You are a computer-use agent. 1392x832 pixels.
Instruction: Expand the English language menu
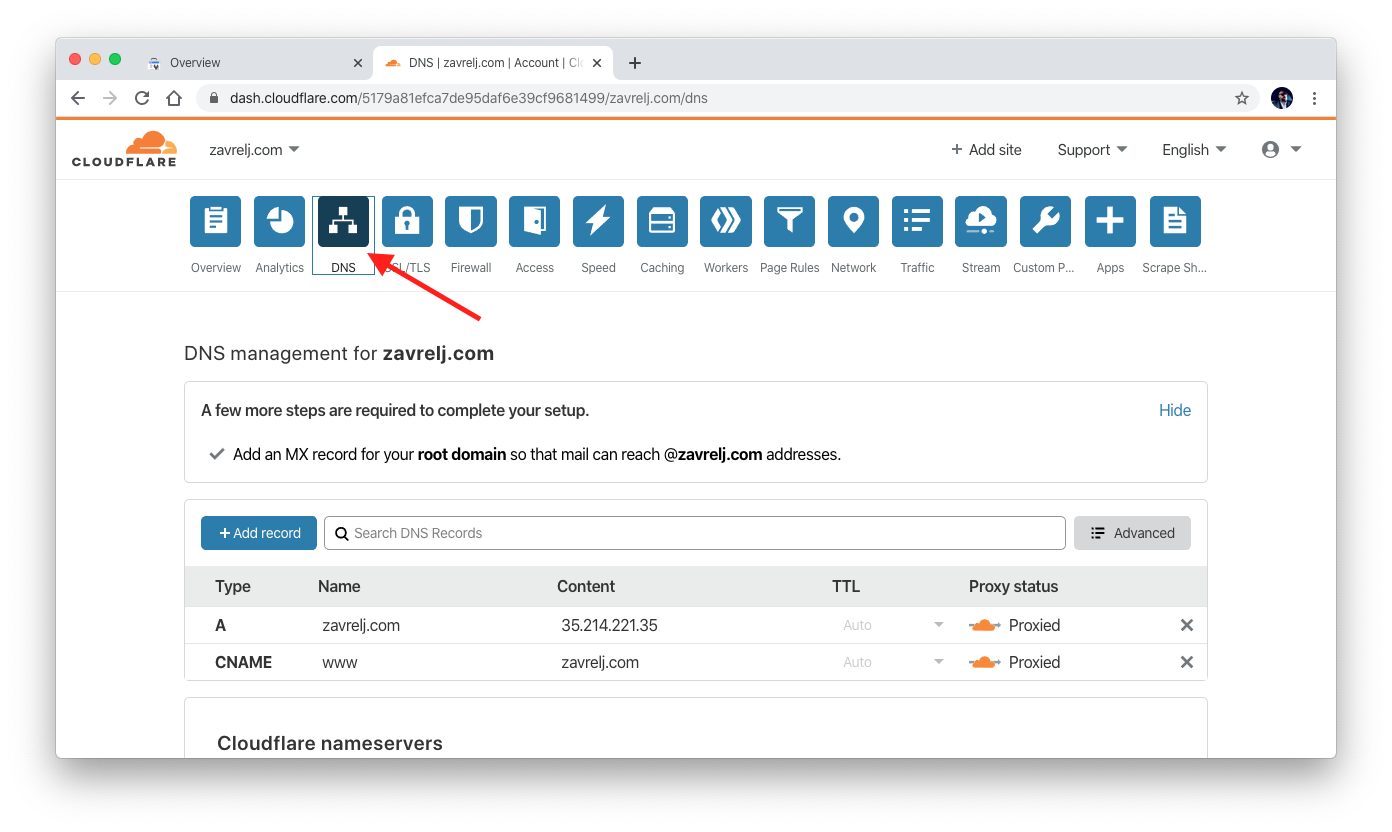tap(1194, 150)
